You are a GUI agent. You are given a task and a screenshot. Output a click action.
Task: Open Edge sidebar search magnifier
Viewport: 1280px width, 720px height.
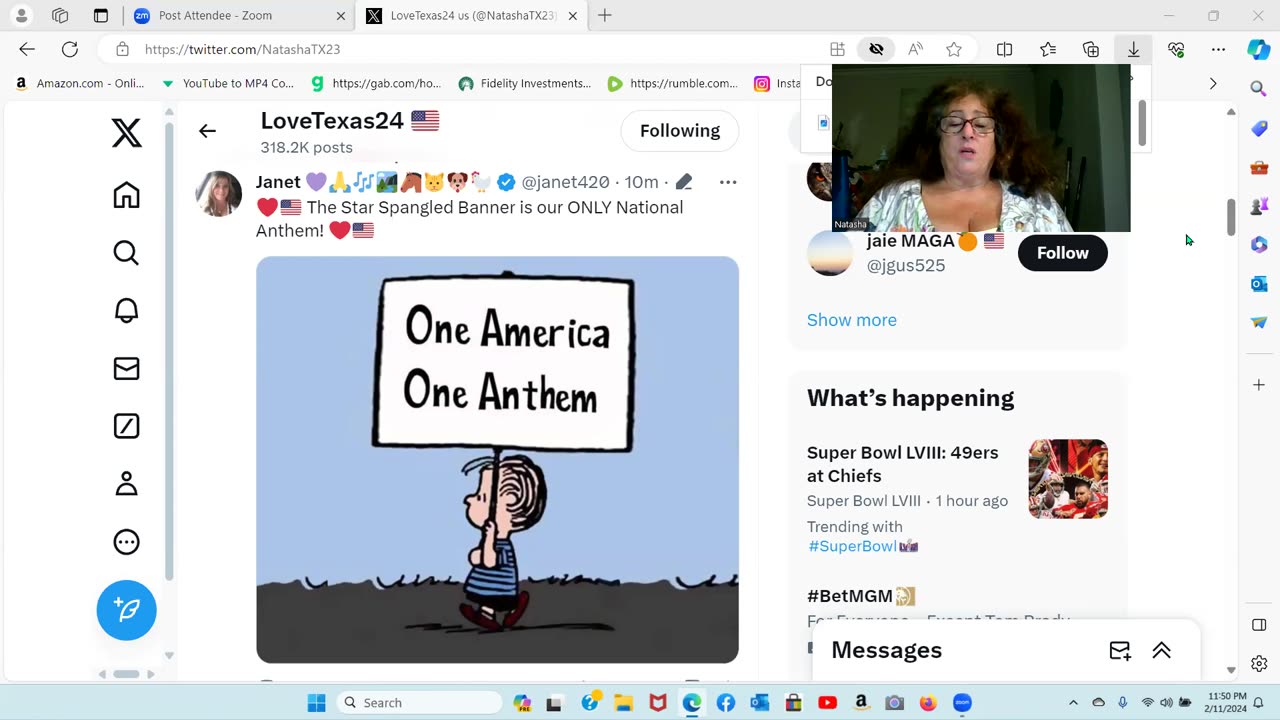(x=1259, y=89)
